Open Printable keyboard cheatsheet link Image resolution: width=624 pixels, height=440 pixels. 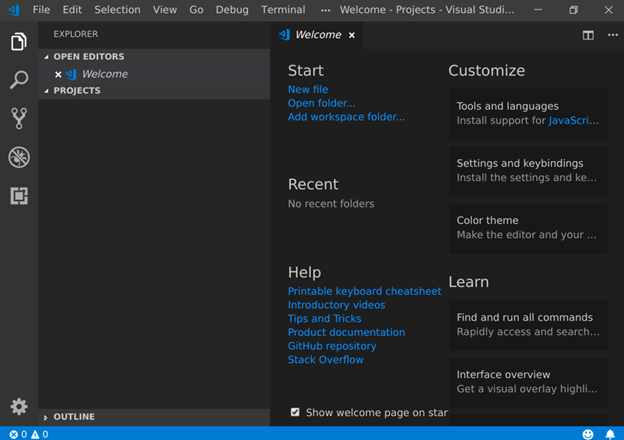(365, 291)
